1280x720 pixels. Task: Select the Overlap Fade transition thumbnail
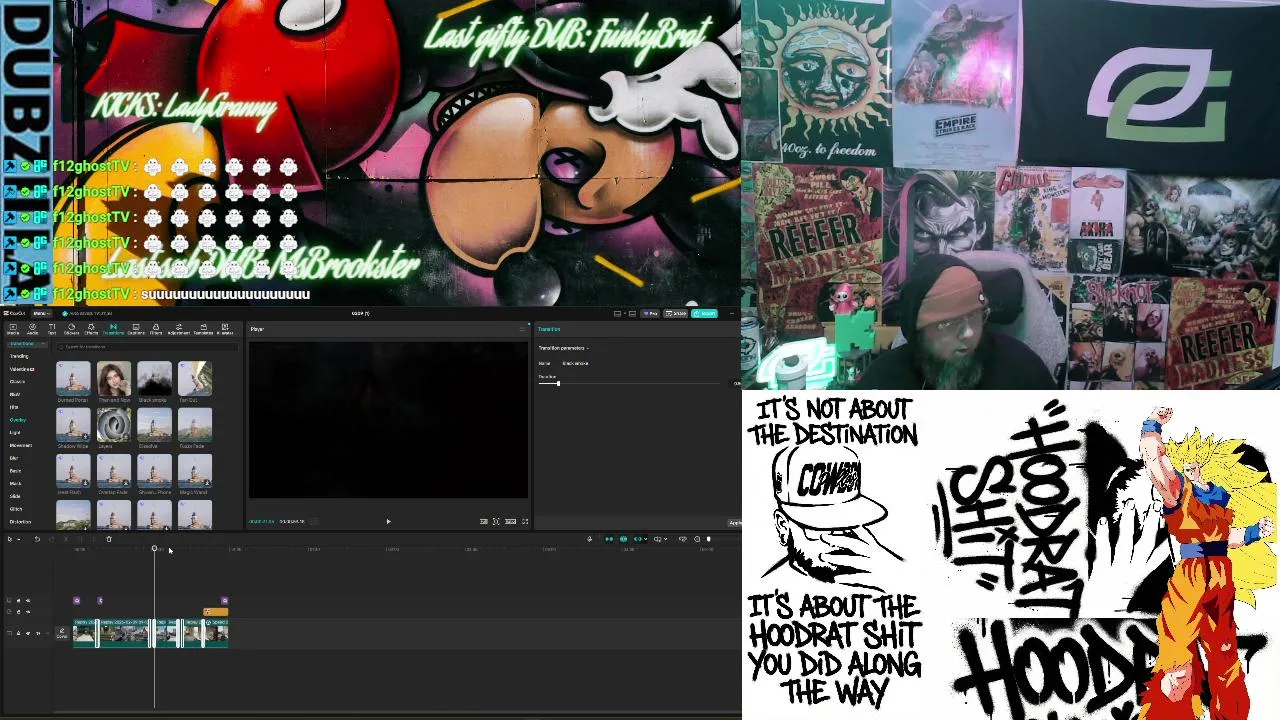(114, 471)
